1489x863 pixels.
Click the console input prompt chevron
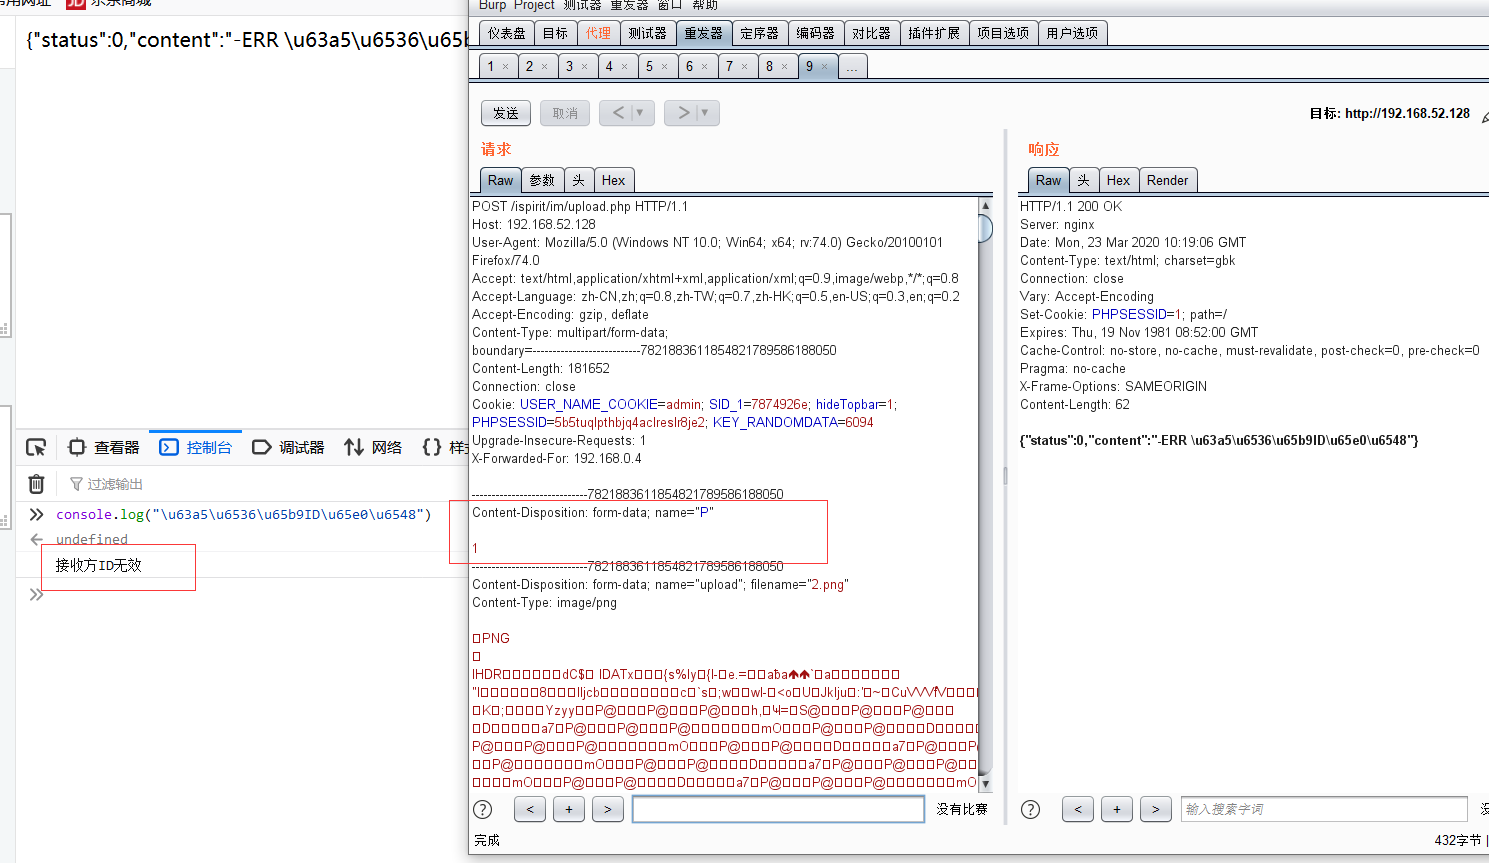(36, 594)
